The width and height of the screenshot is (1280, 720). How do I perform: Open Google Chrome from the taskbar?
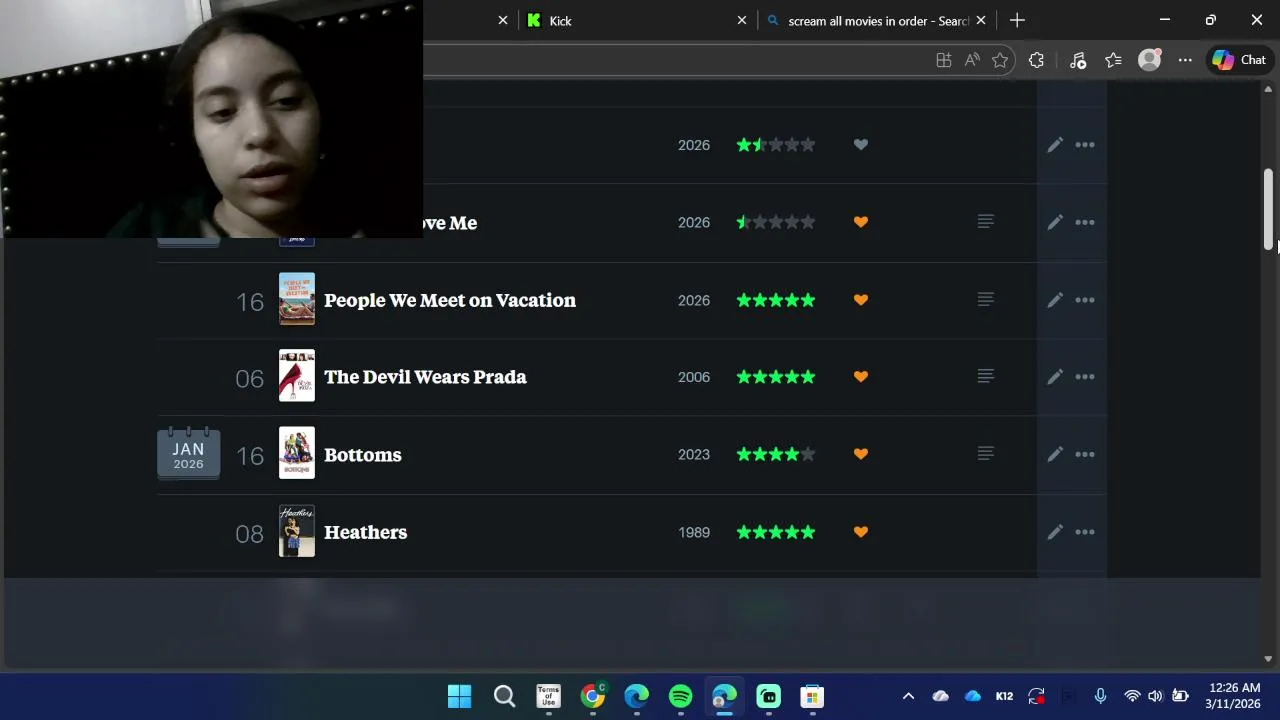point(593,696)
